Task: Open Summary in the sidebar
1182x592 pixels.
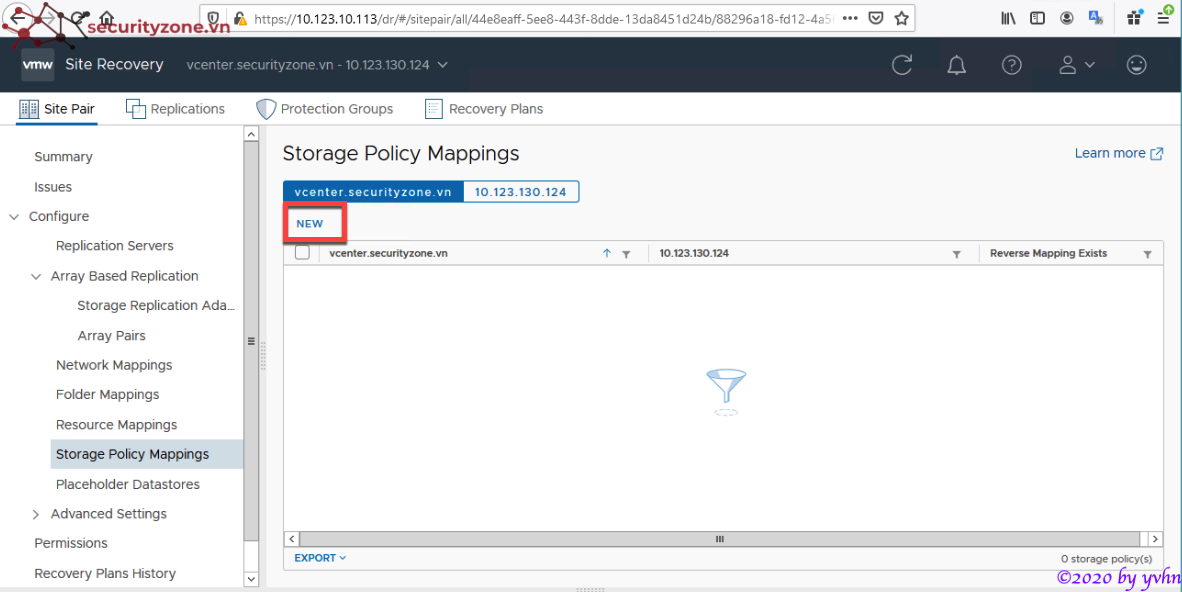Action: point(63,157)
